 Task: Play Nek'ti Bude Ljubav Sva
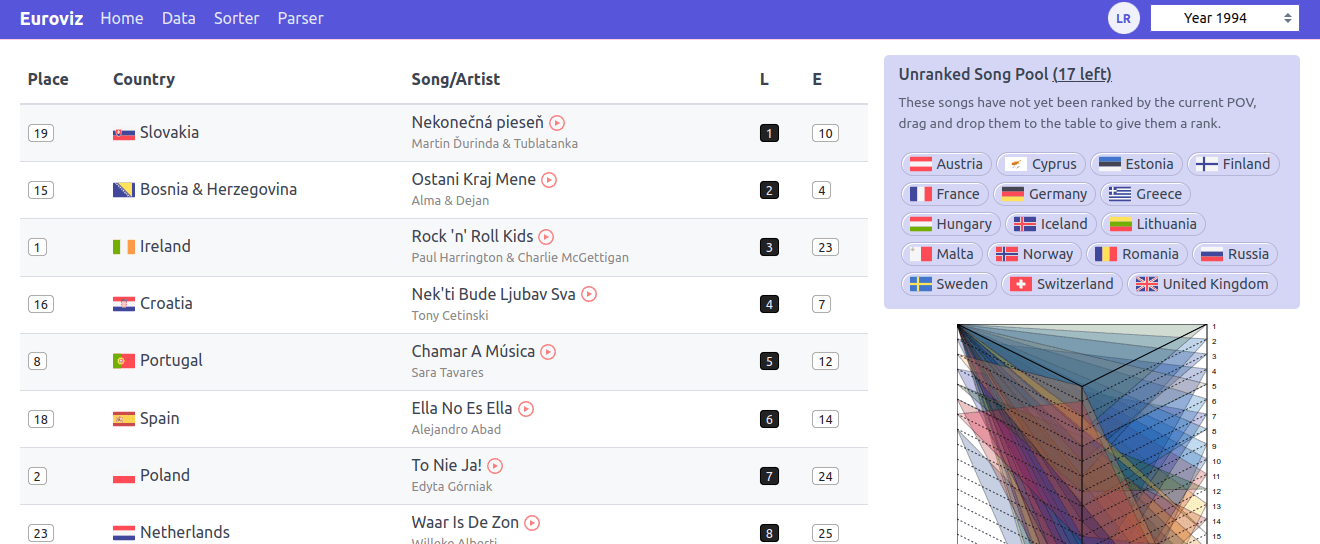(x=589, y=294)
